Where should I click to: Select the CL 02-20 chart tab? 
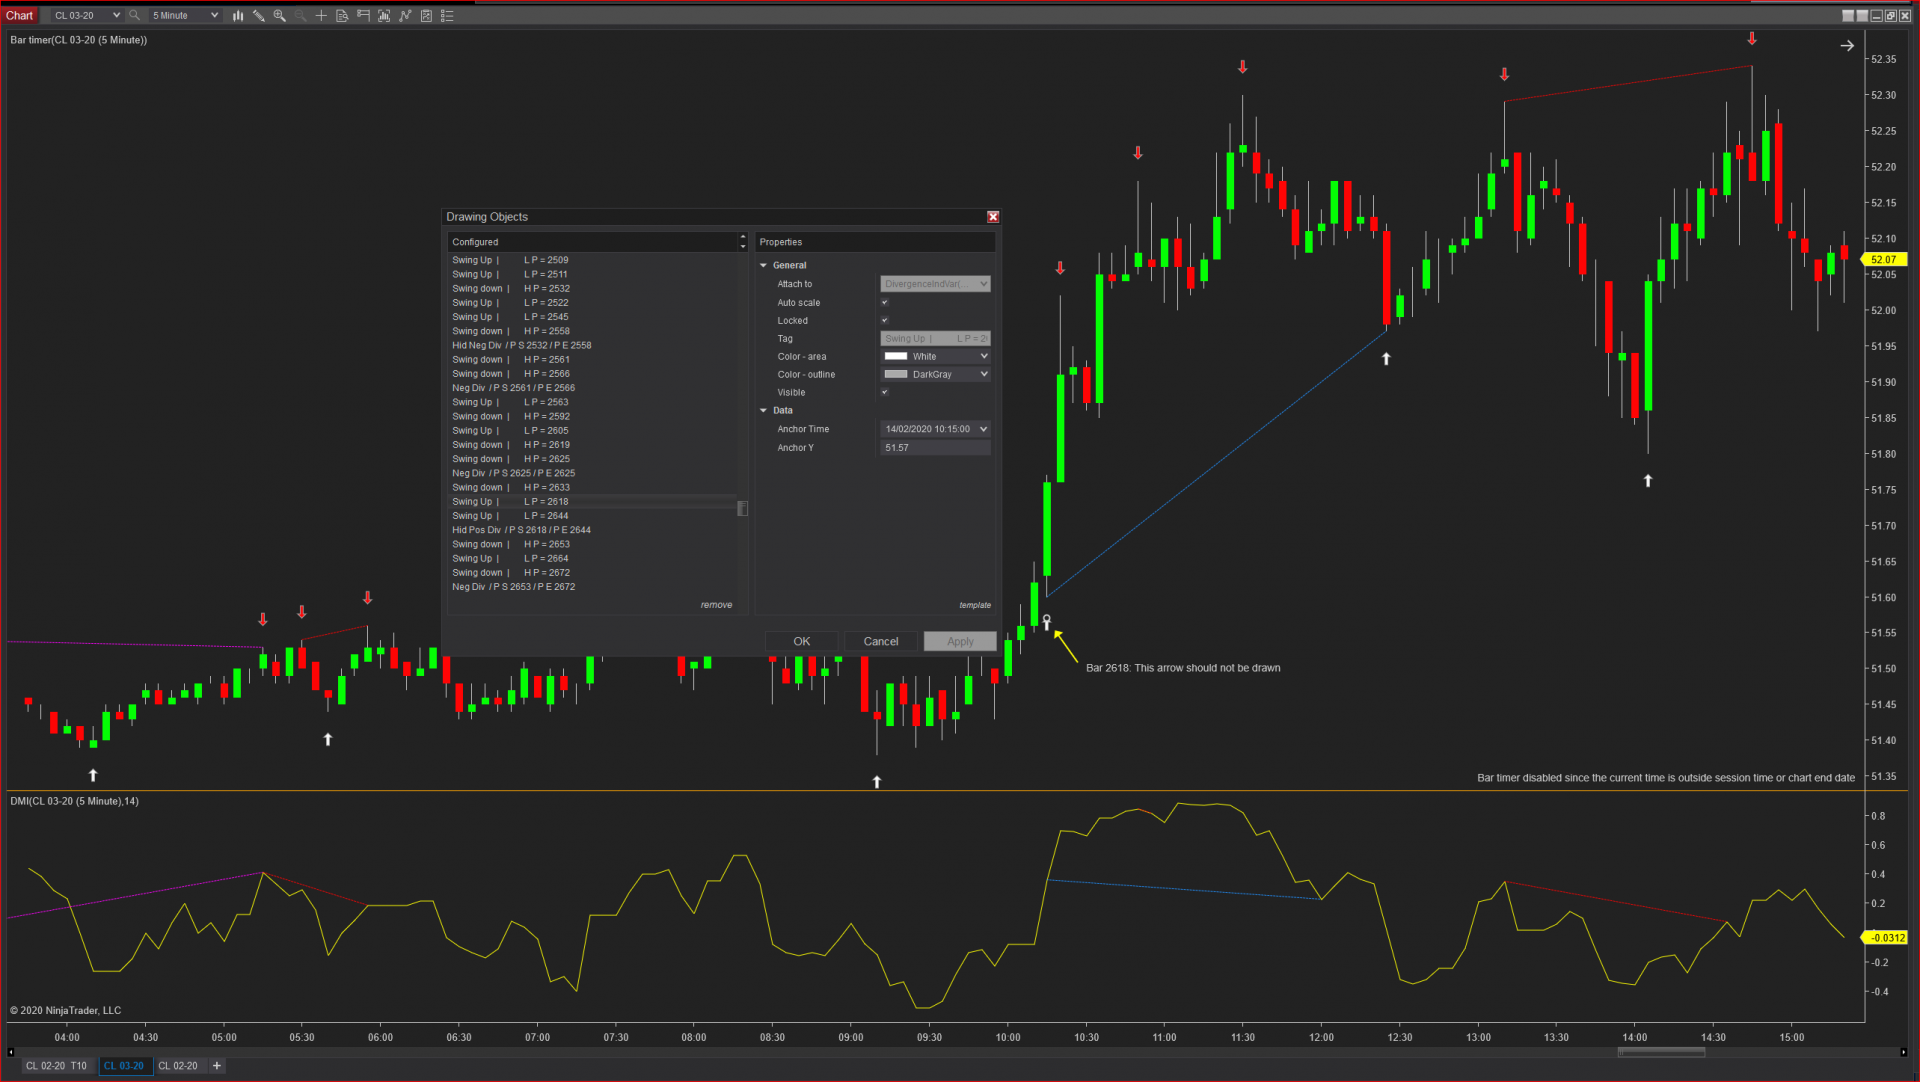pos(178,1066)
